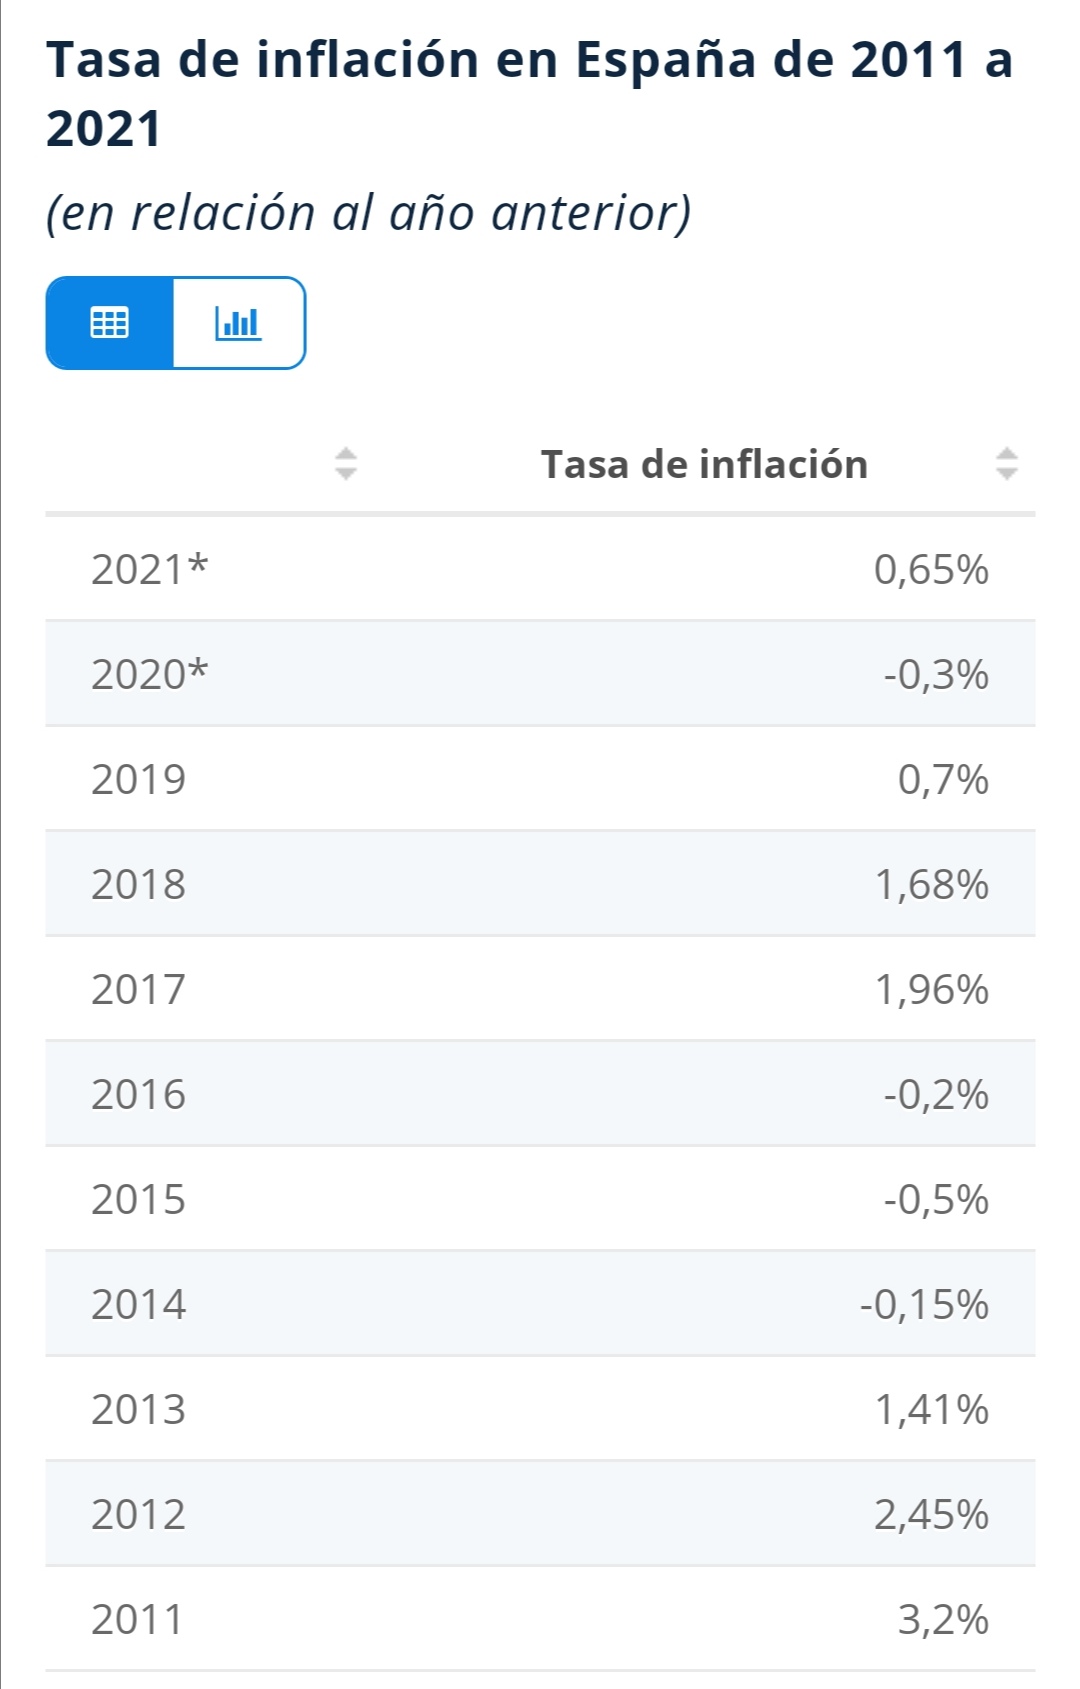The height and width of the screenshot is (1689, 1080).
Task: Select the 3,2% inflation value
Action: (x=943, y=1619)
